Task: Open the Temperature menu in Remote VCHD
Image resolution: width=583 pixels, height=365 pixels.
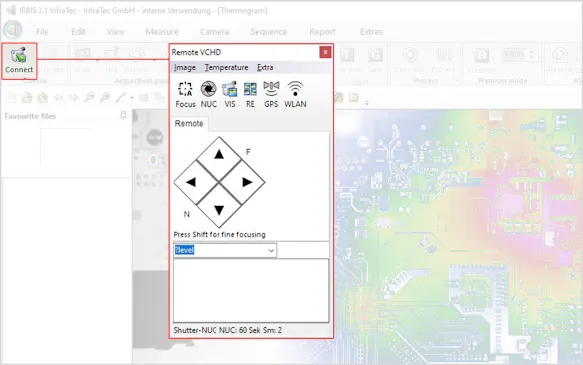Action: (226, 67)
